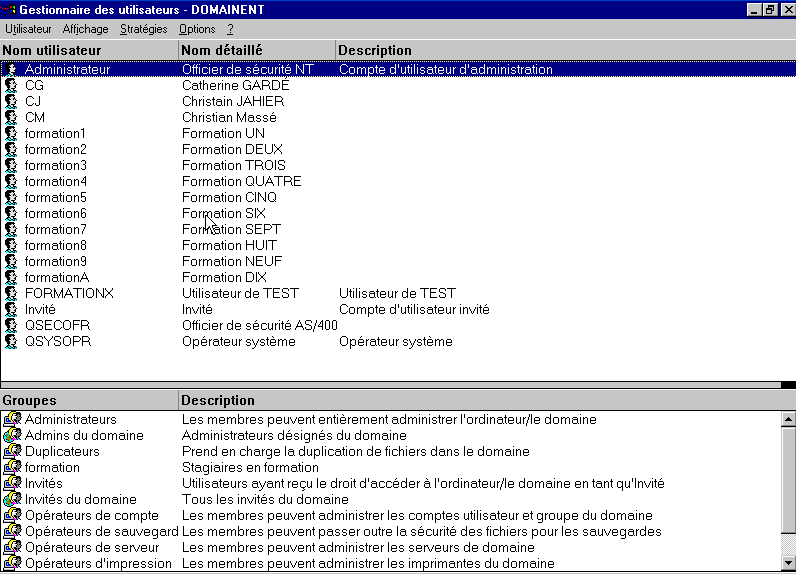Viewport: 796px width, 574px height.
Task: Click the QSYSOPR description Opérateur système
Action: 395,342
